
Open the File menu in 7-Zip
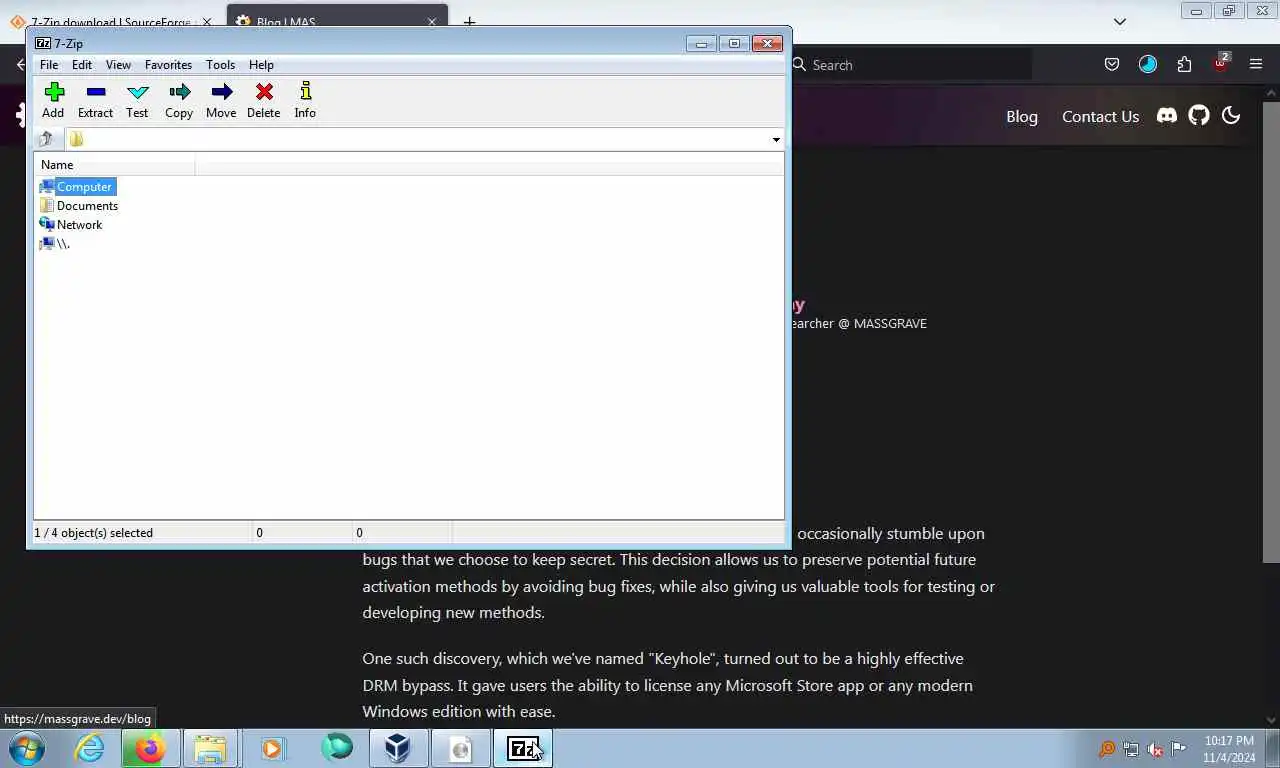tap(49, 65)
